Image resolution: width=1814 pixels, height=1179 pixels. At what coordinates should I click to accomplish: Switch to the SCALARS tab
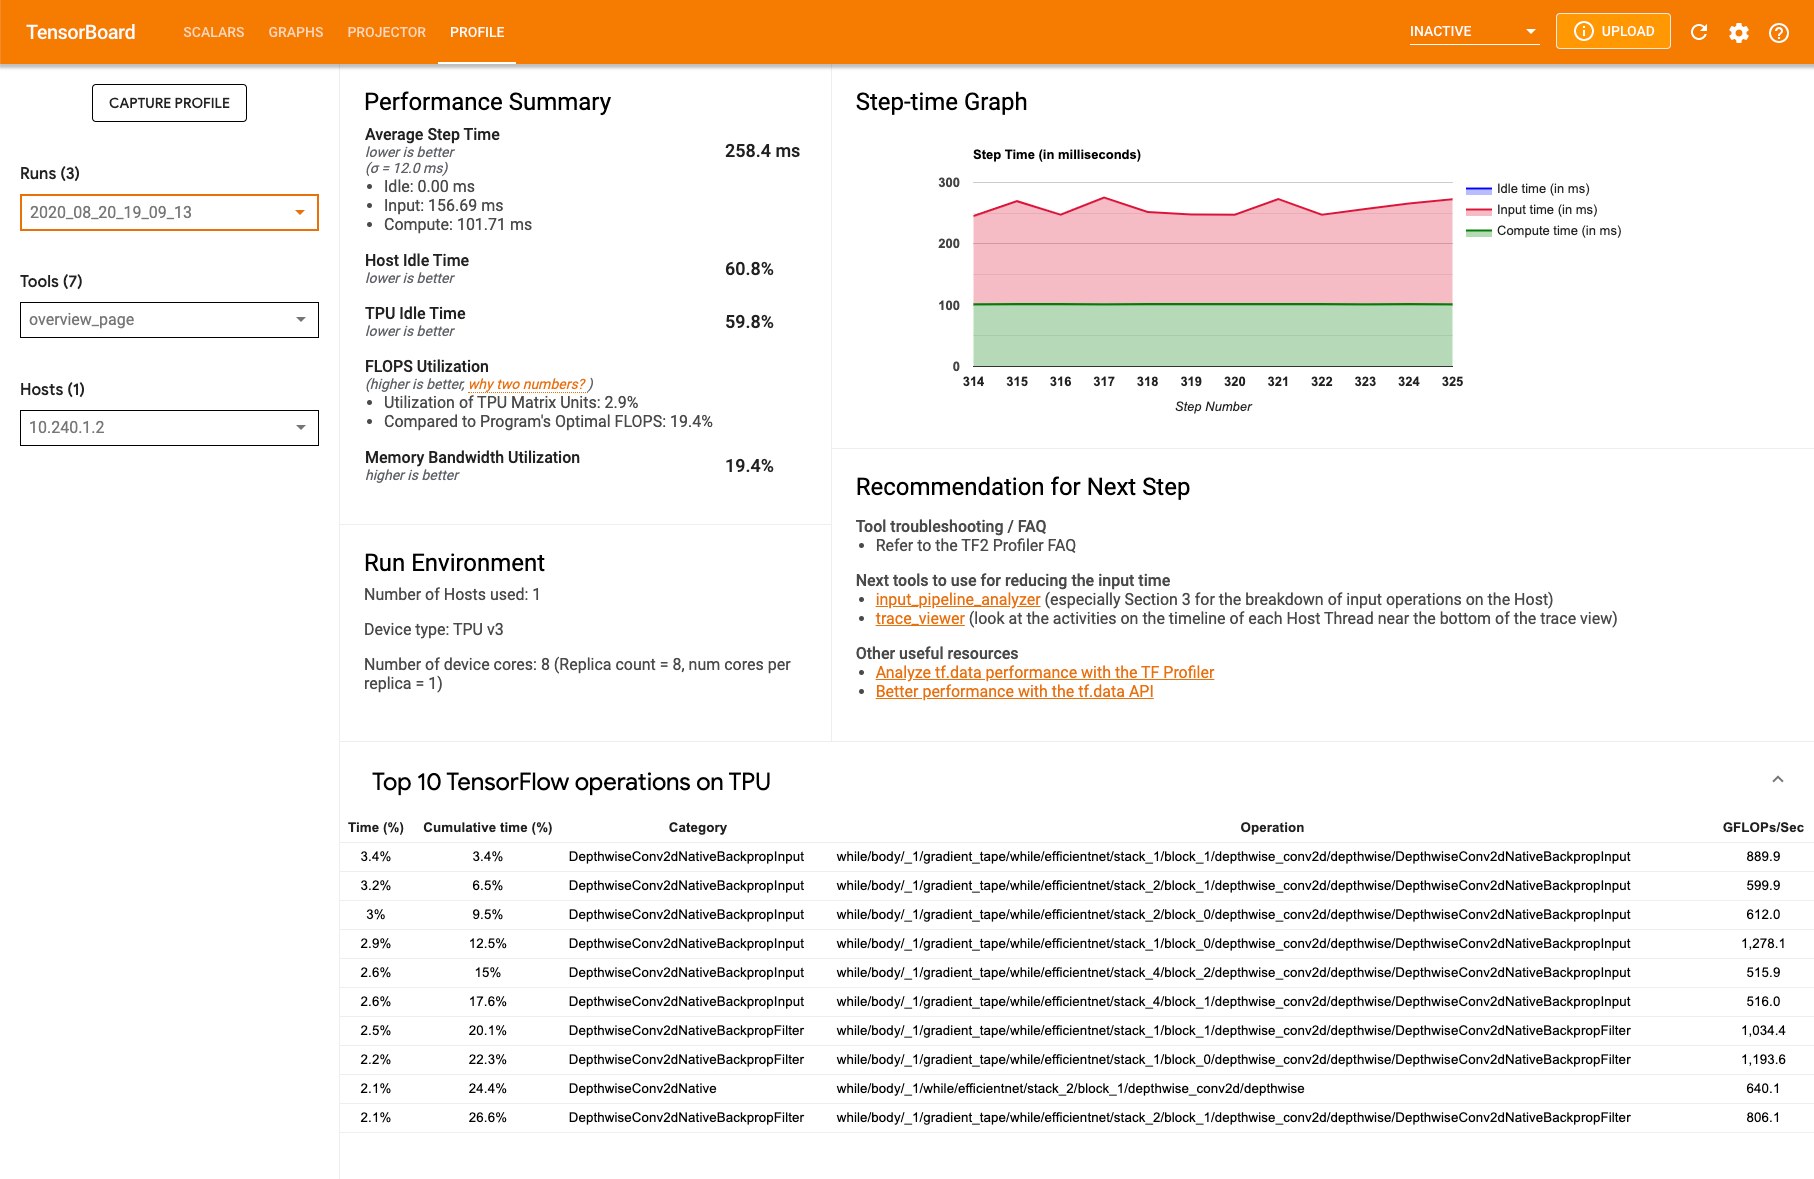pos(214,32)
